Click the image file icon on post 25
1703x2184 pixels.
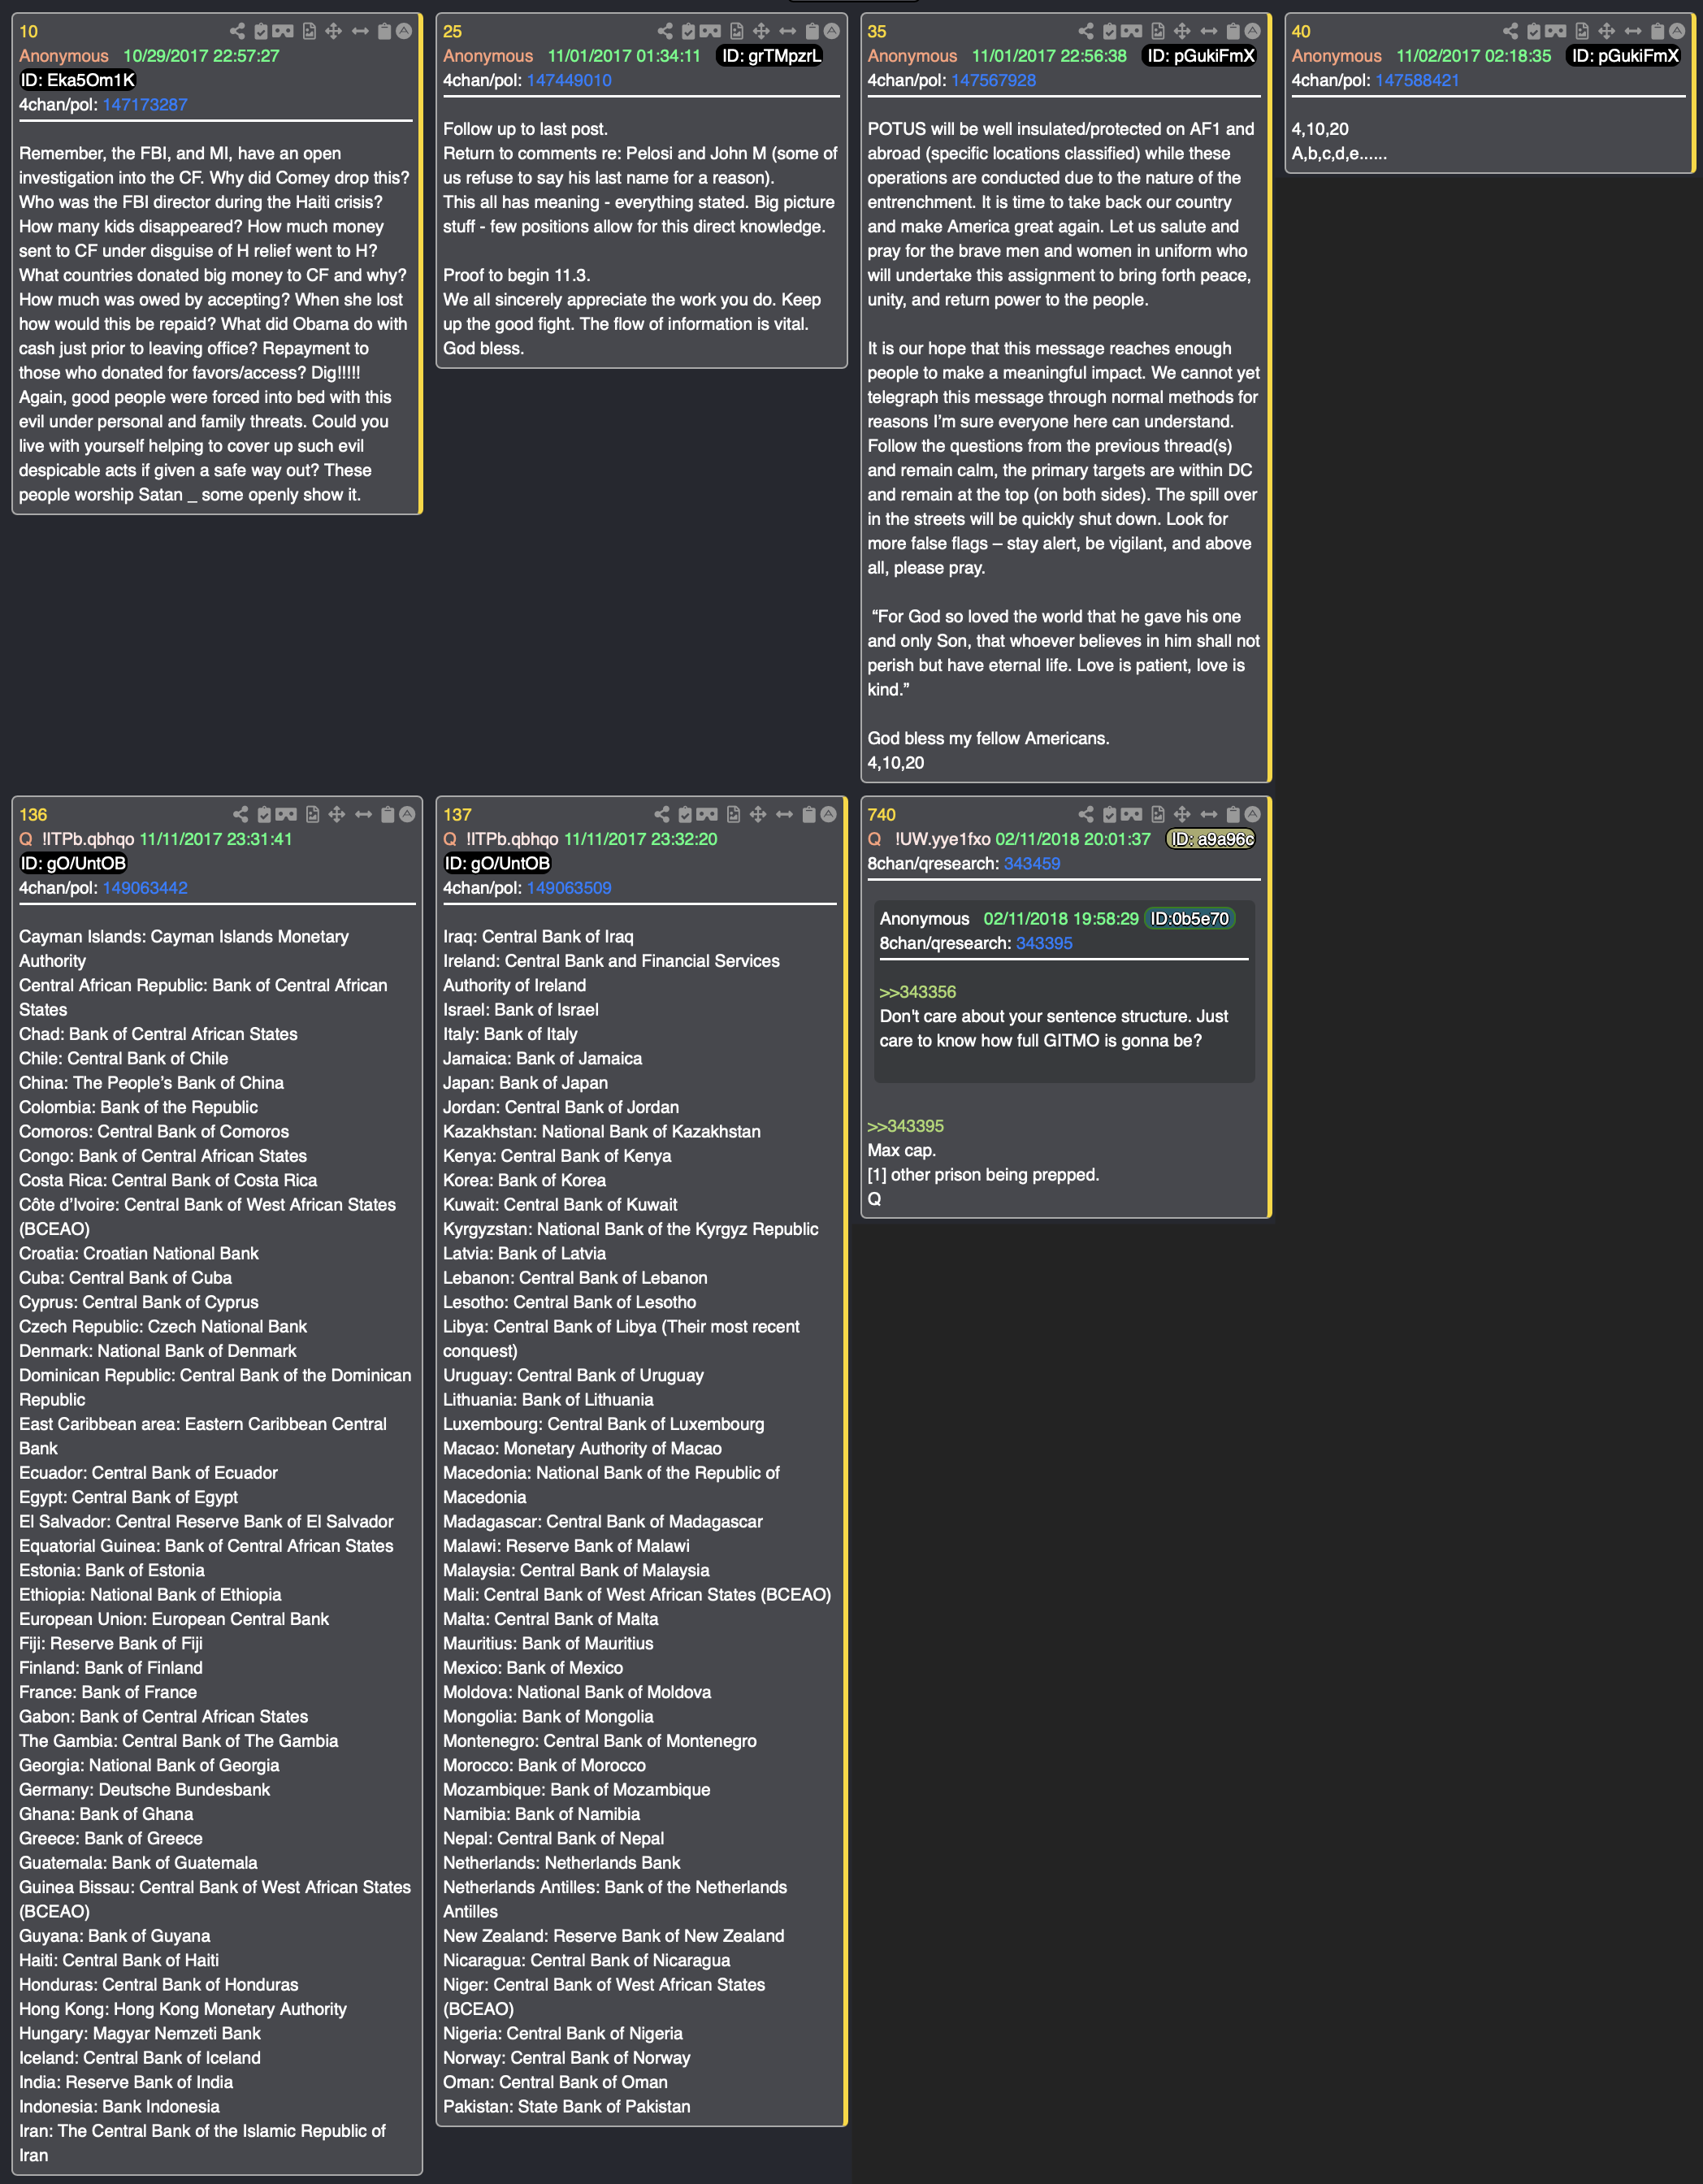[x=737, y=31]
